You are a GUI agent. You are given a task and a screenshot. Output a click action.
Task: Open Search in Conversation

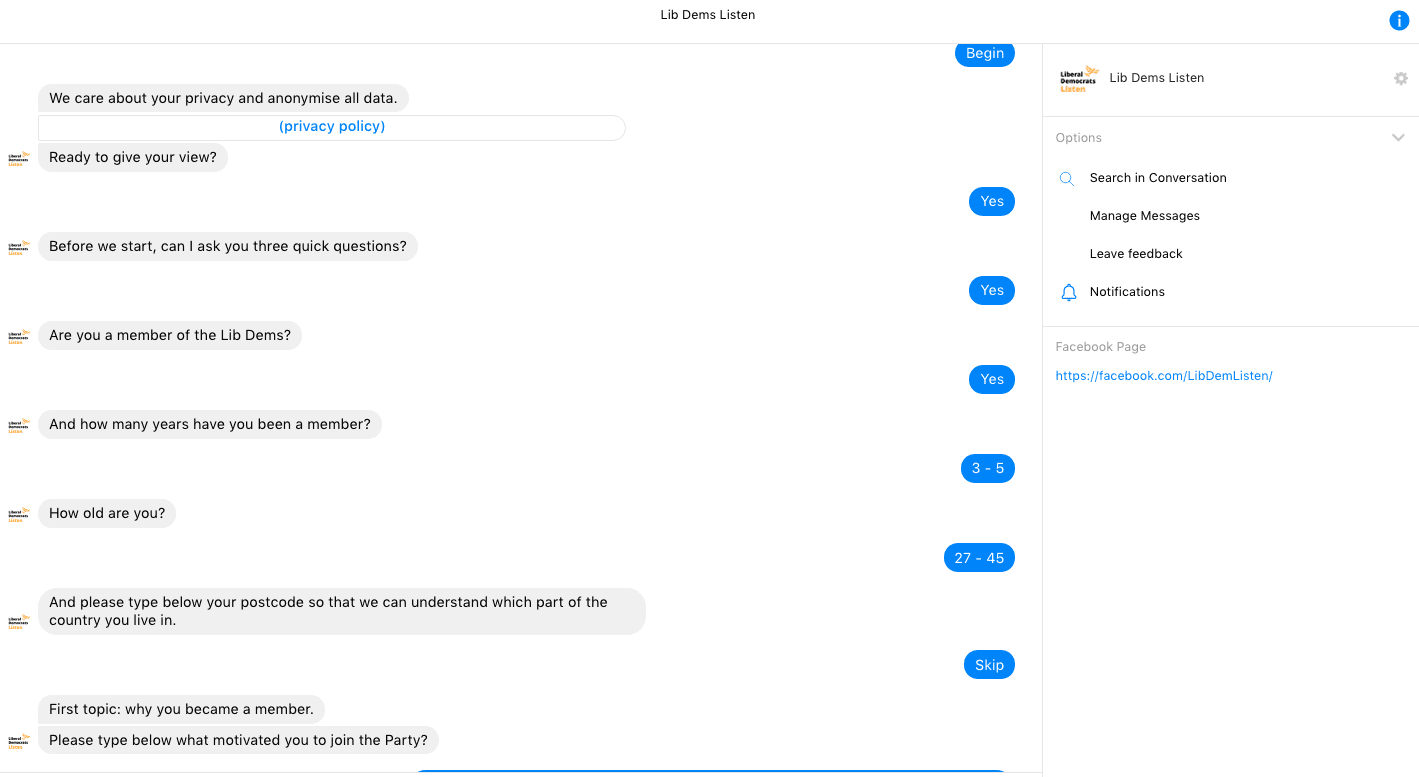pos(1157,178)
